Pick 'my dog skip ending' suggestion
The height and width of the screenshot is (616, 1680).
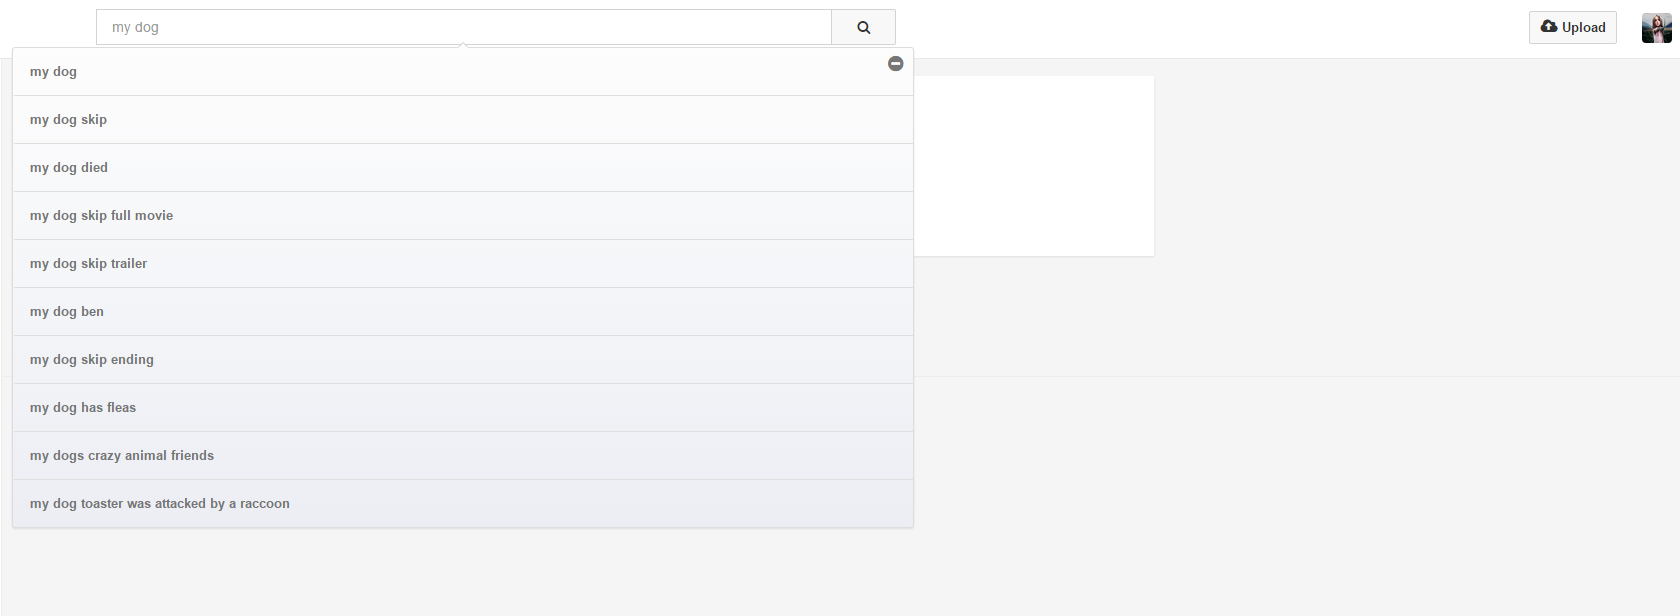92,360
